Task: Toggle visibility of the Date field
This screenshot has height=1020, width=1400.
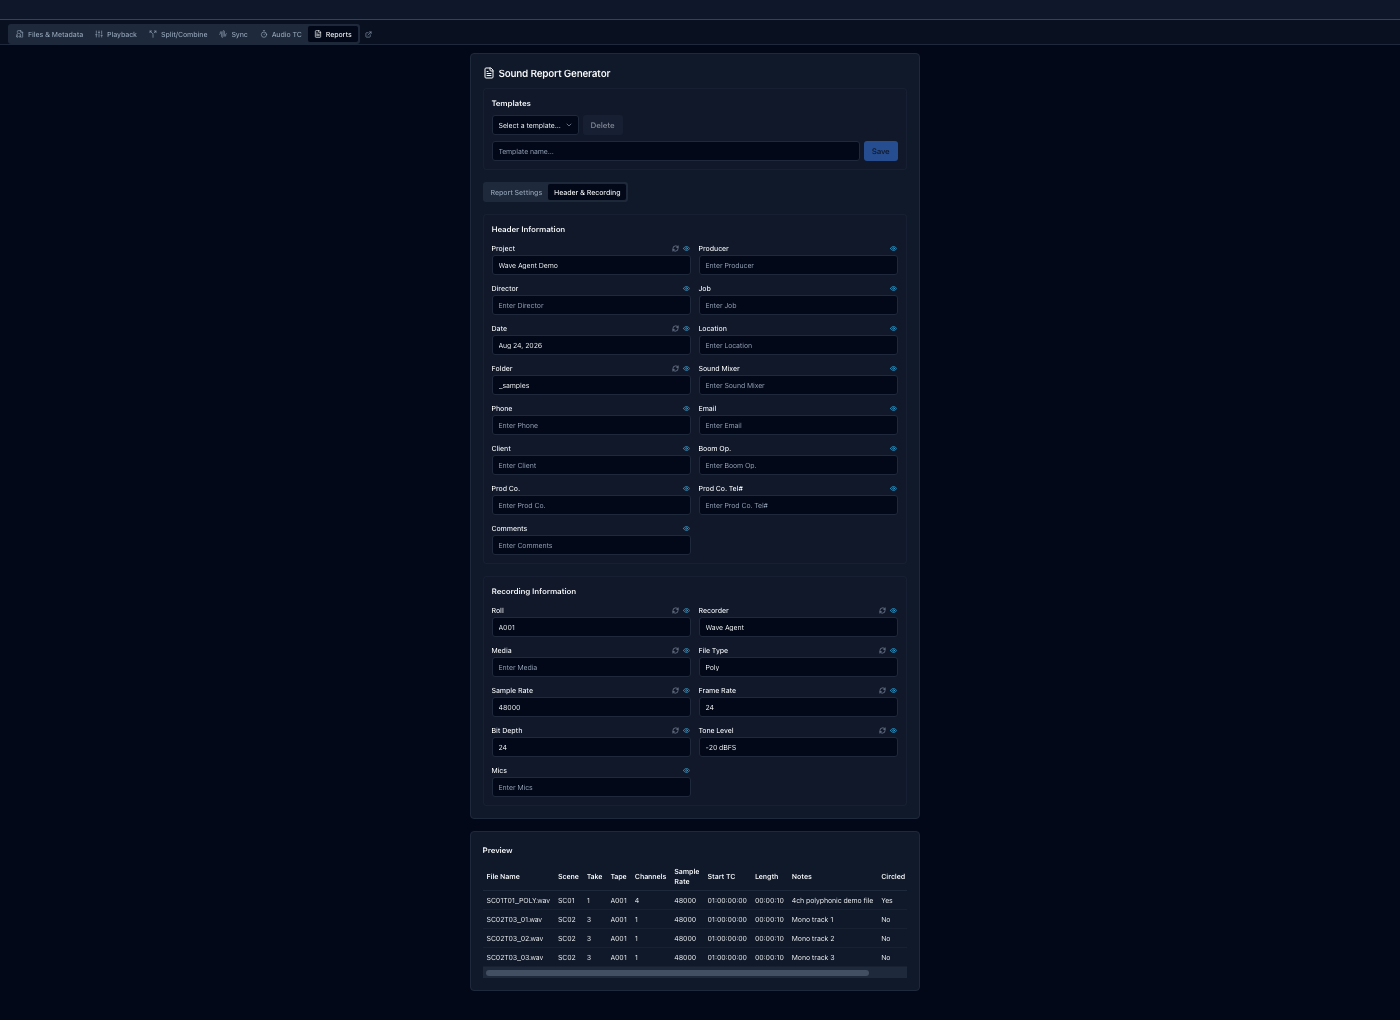Action: (x=686, y=328)
